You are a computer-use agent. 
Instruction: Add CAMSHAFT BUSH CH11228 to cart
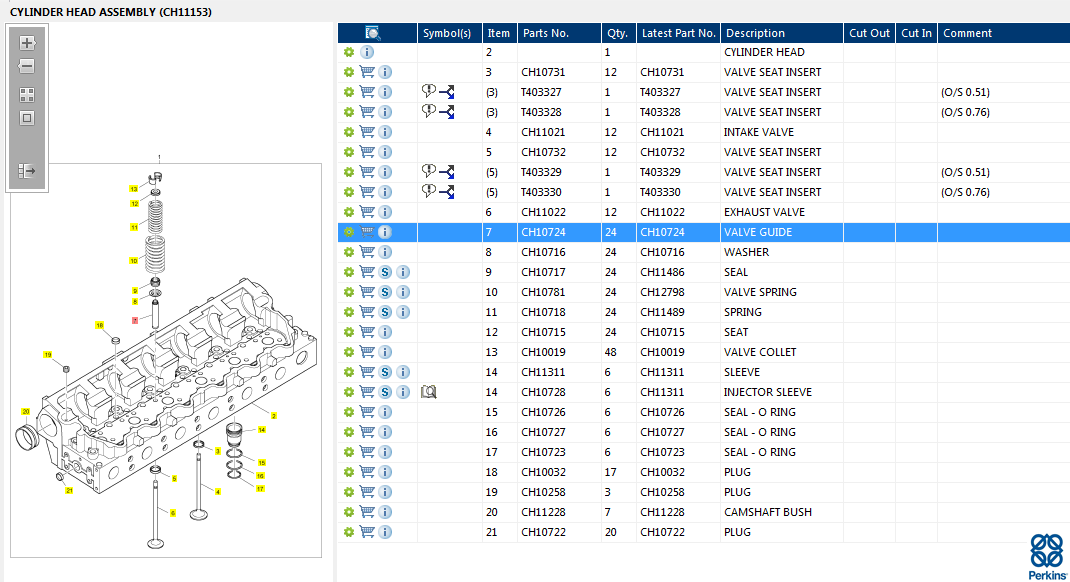click(x=367, y=512)
